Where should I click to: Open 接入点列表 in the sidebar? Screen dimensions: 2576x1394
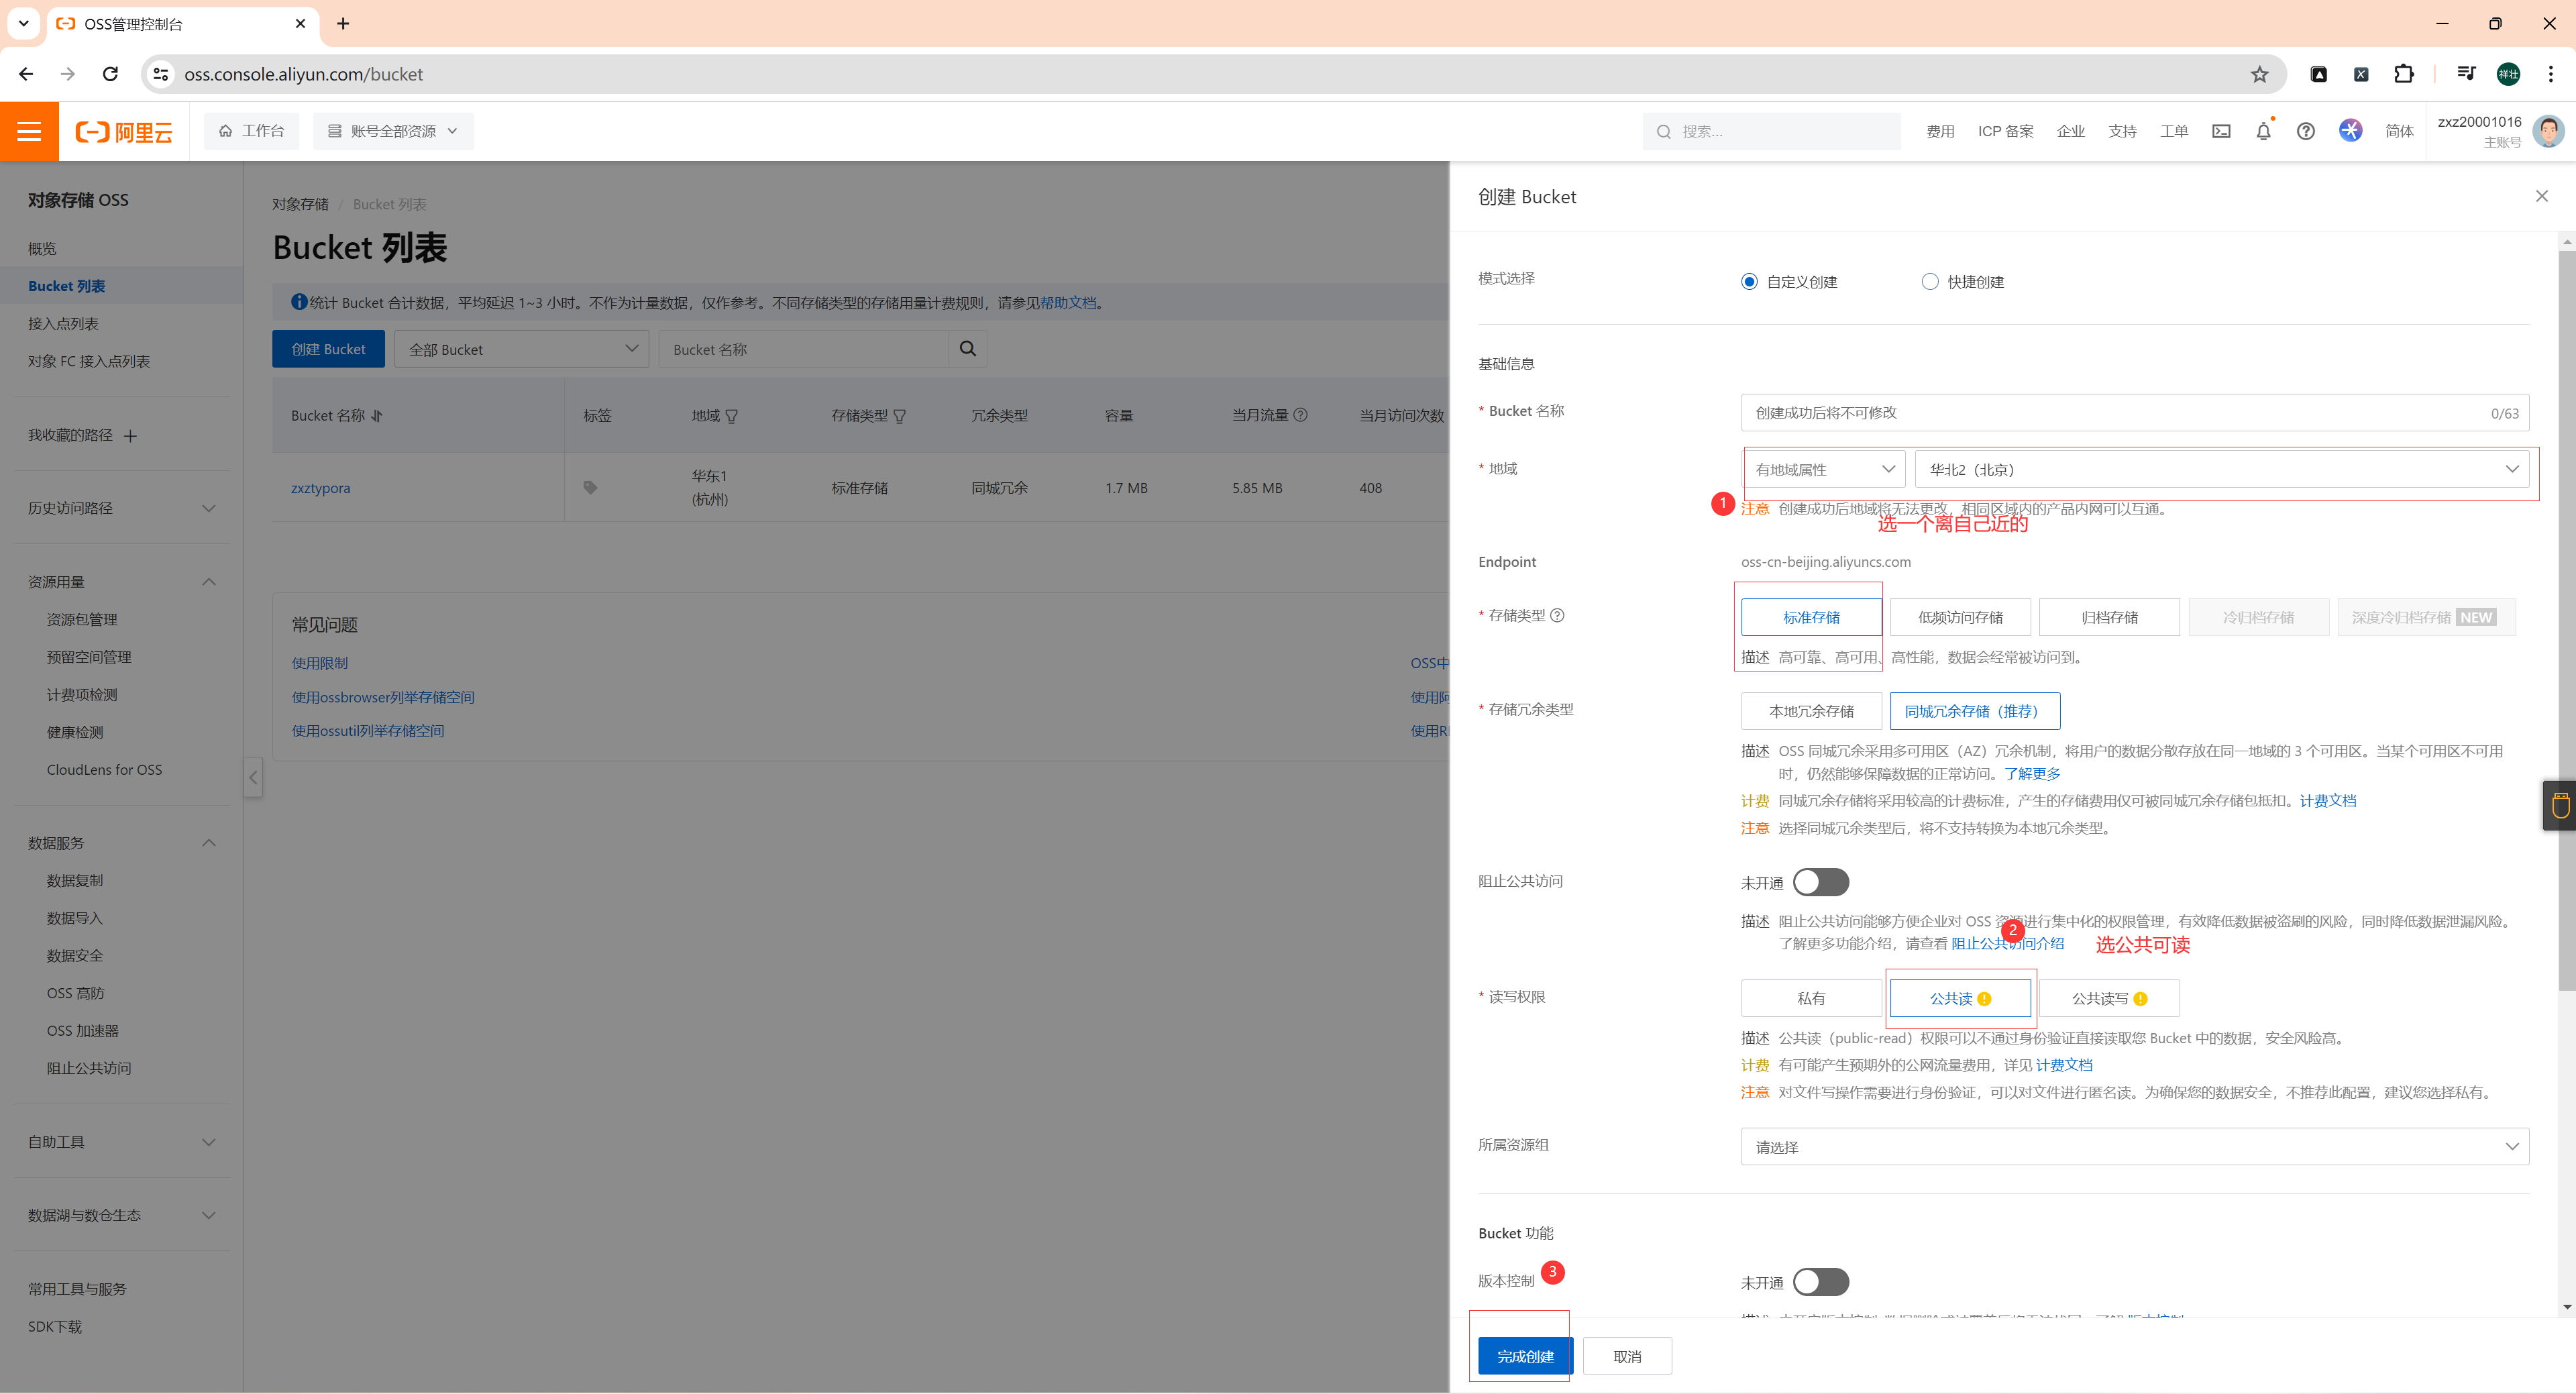63,324
